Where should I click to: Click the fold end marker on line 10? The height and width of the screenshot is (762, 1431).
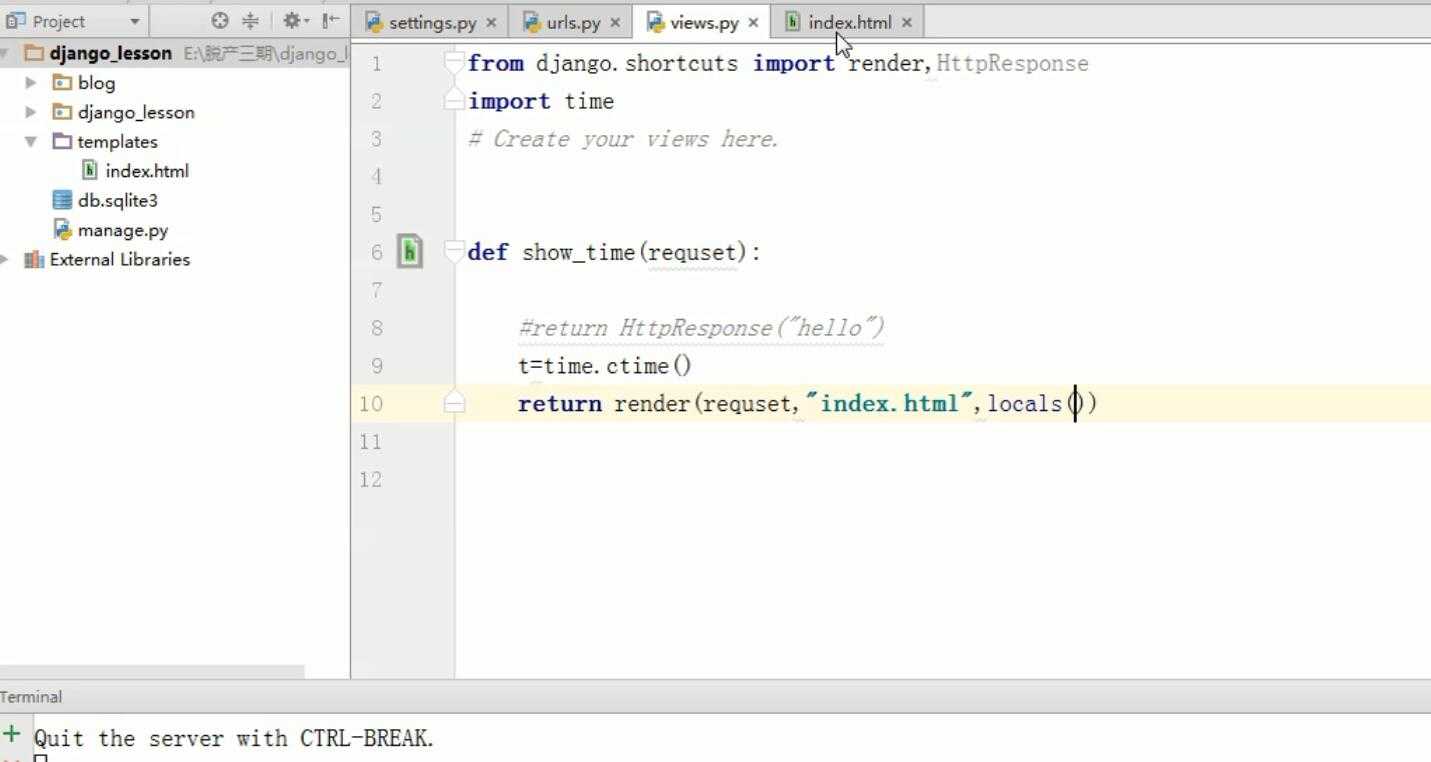[454, 403]
